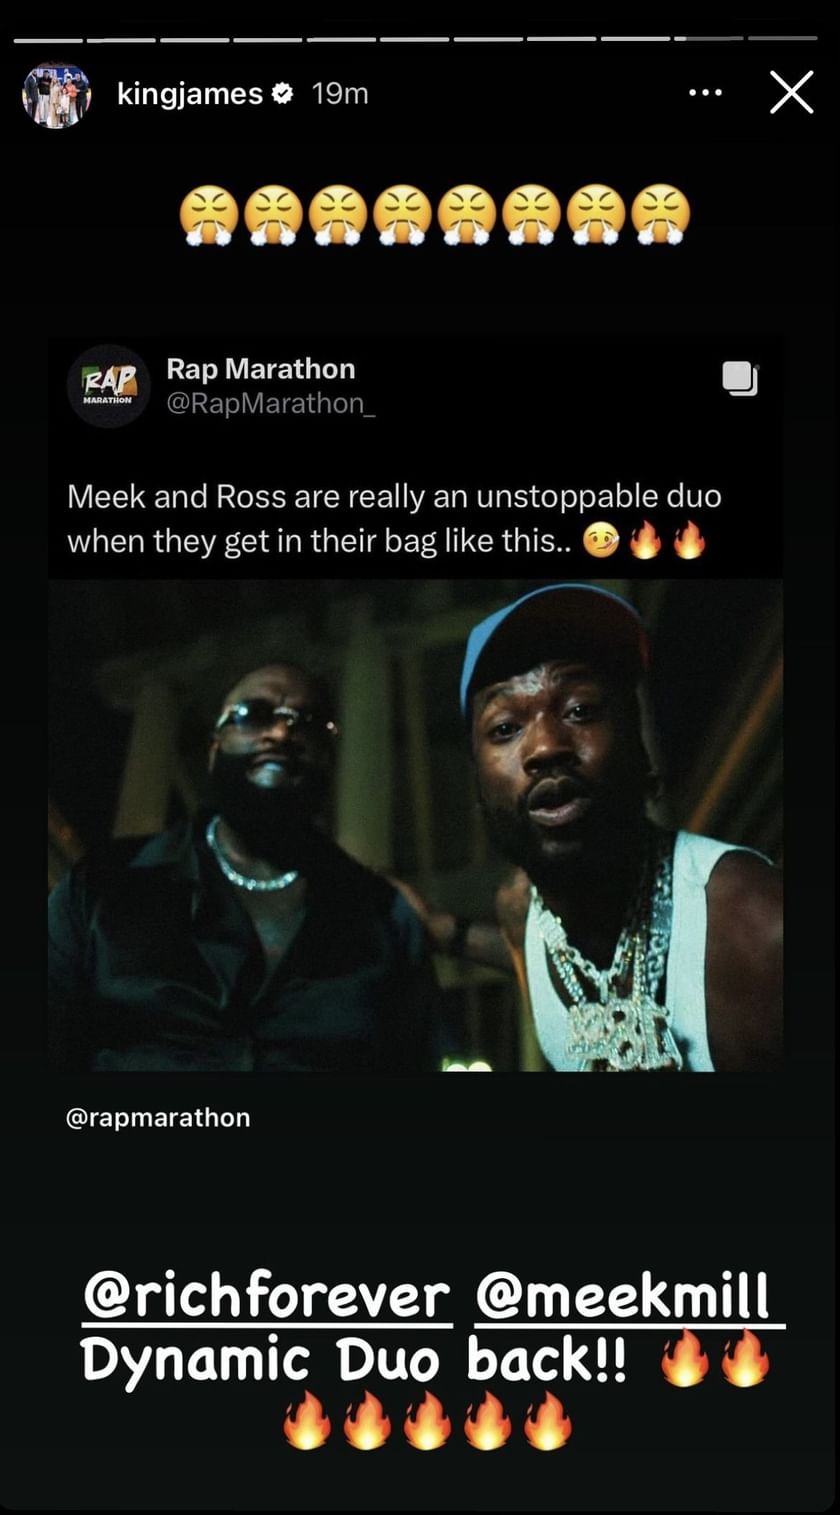
Task: Click the kingjames username
Action: click(189, 94)
